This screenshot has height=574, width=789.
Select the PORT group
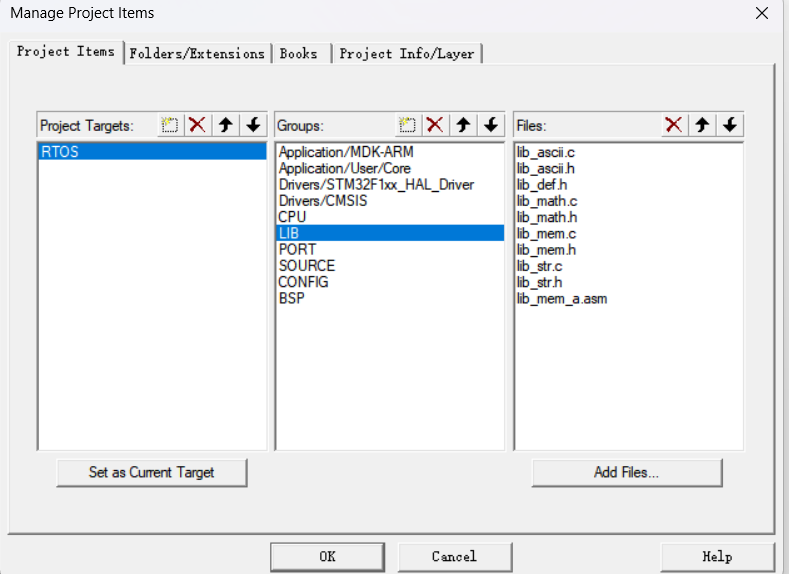(x=390, y=250)
